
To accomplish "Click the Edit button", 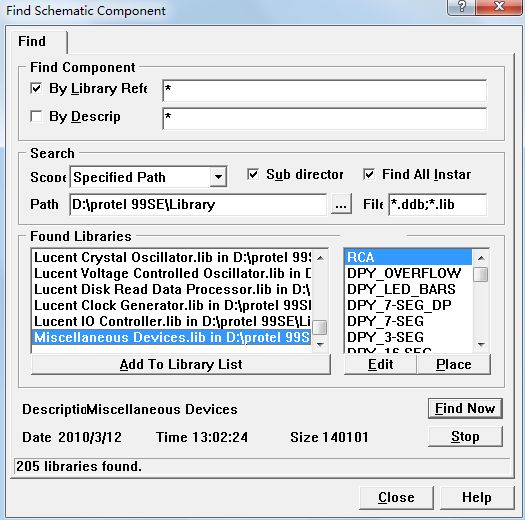I will coord(380,364).
